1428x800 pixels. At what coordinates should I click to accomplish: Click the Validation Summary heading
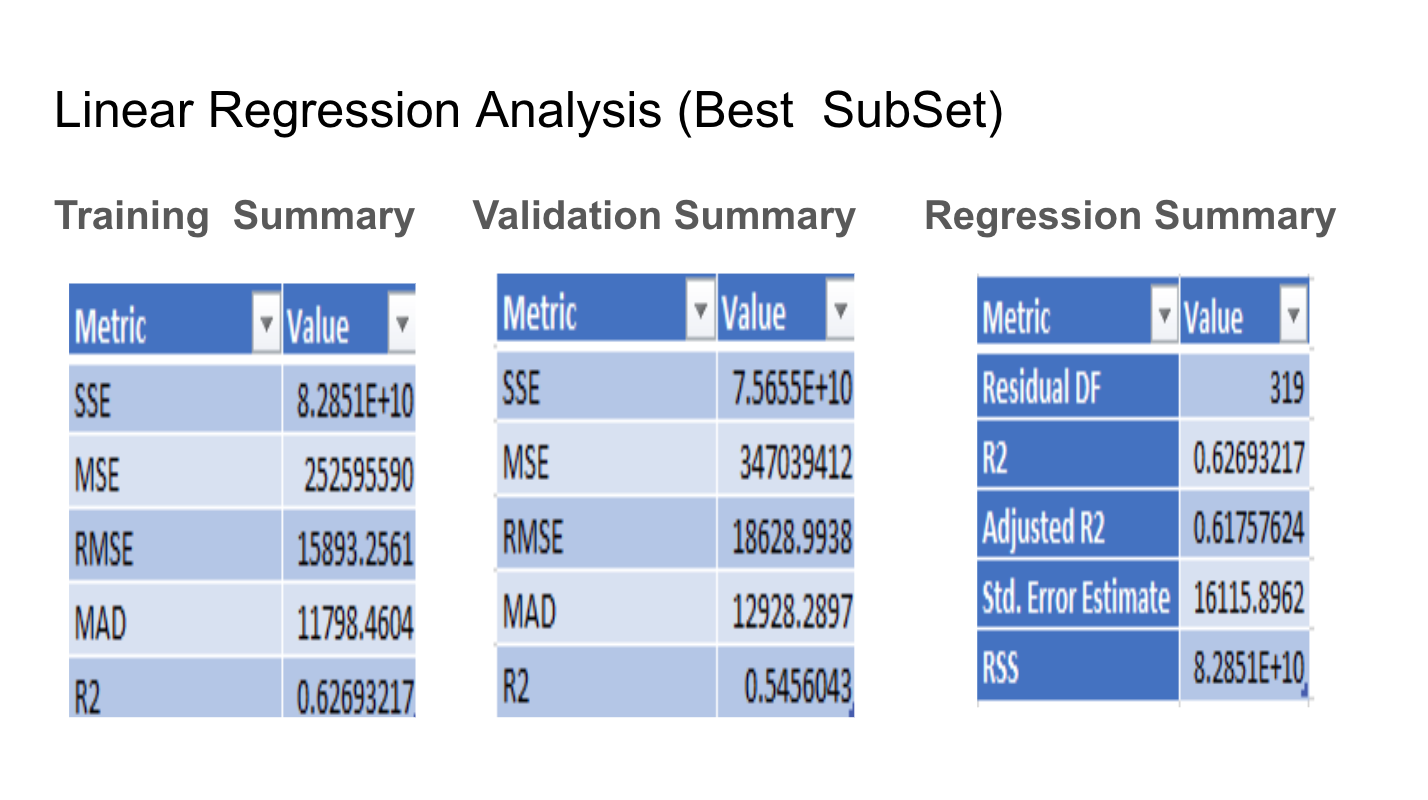coord(665,214)
